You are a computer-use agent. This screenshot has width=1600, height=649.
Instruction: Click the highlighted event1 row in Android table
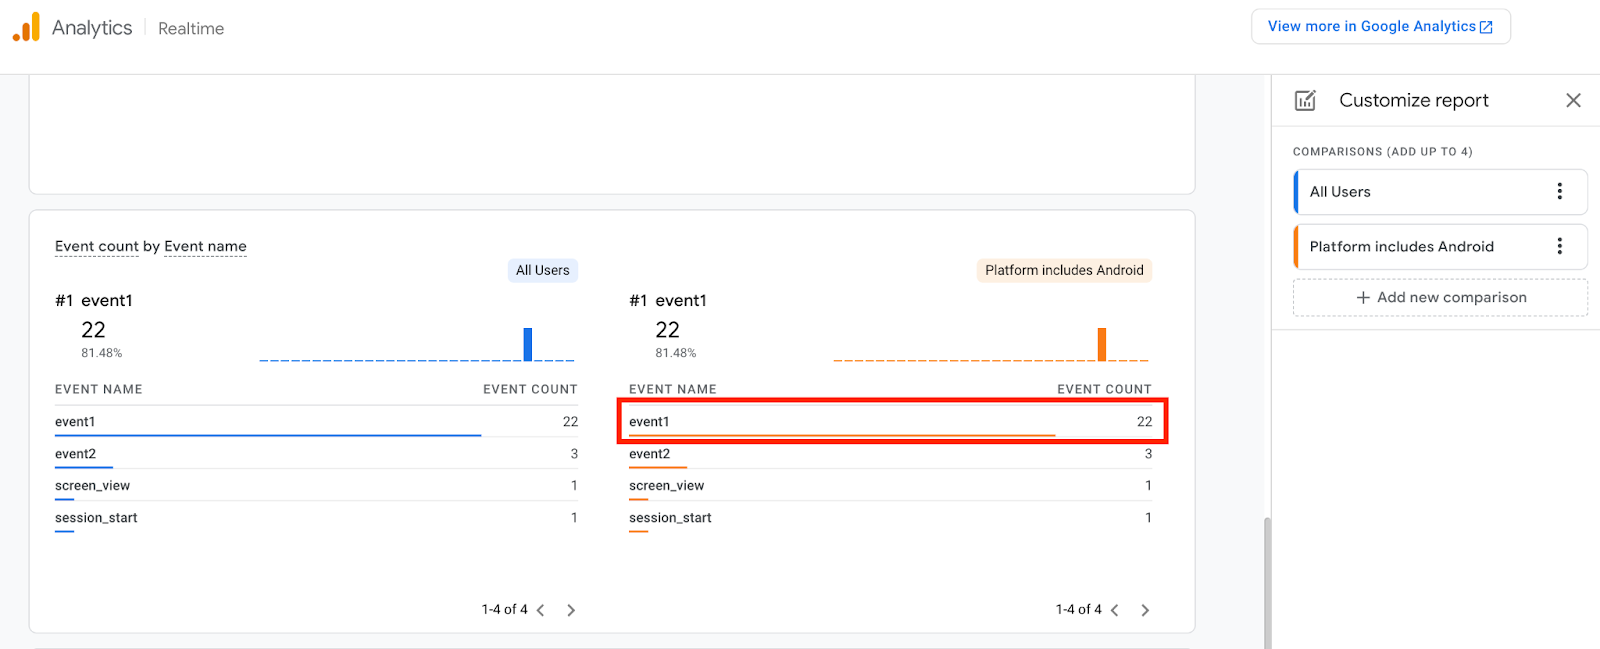pos(890,422)
